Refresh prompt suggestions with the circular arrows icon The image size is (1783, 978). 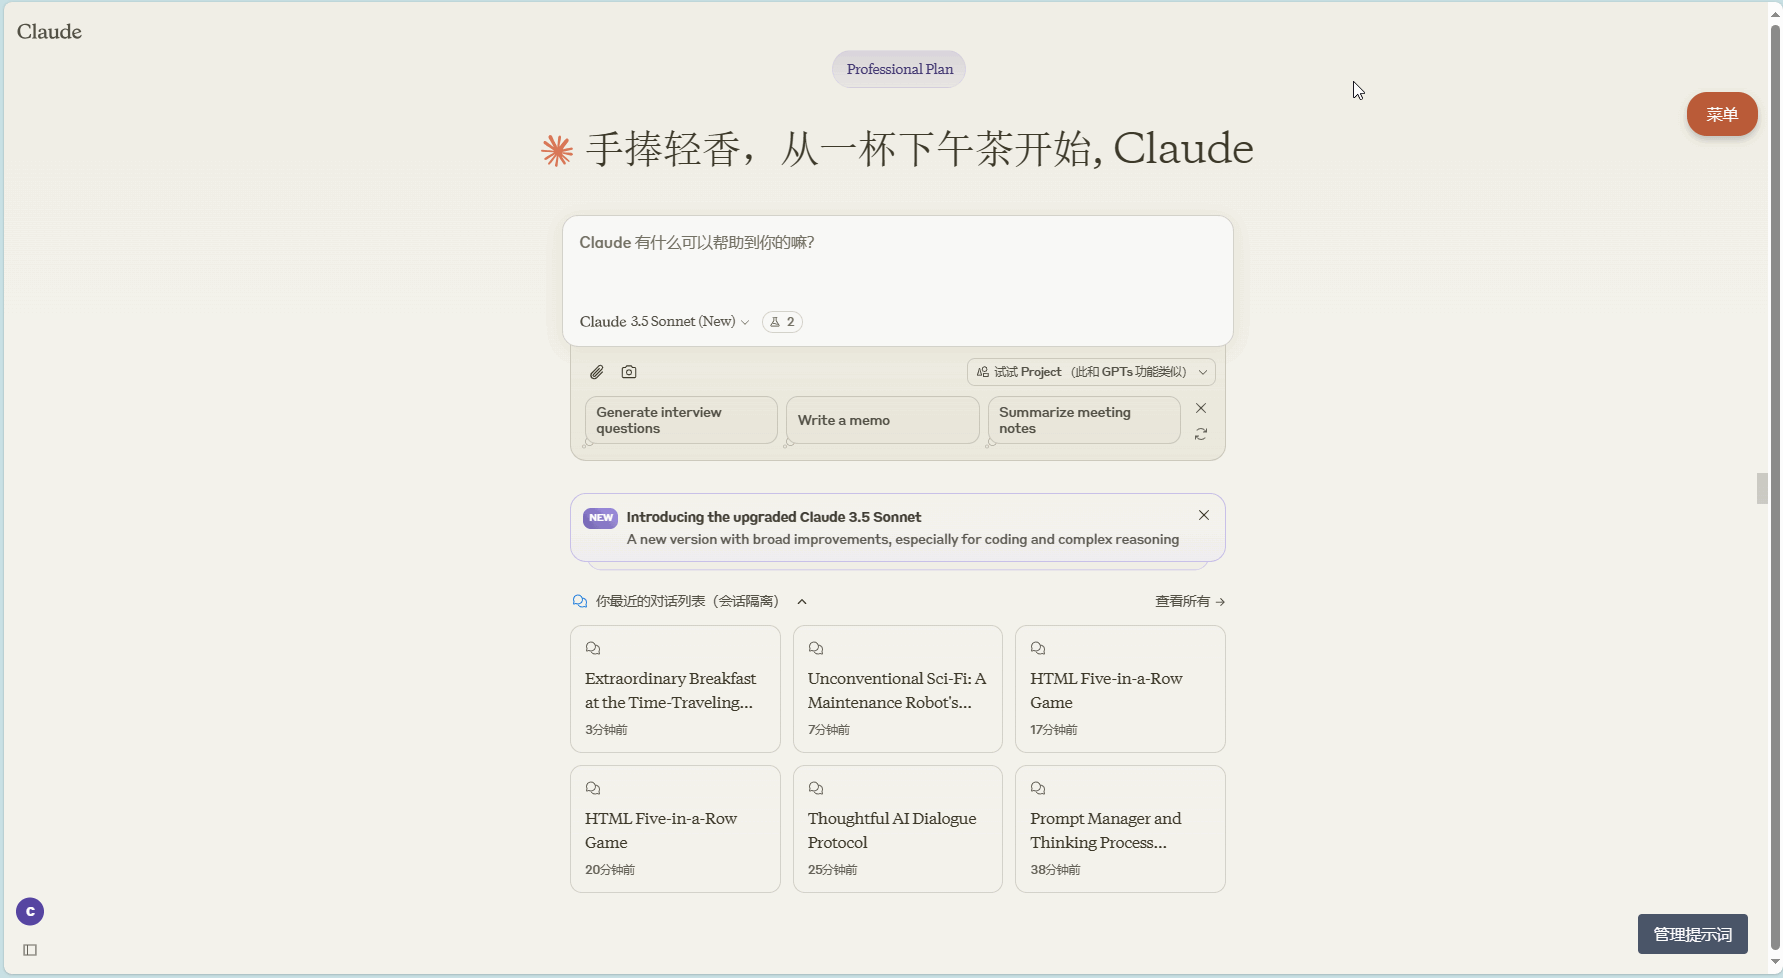1200,434
